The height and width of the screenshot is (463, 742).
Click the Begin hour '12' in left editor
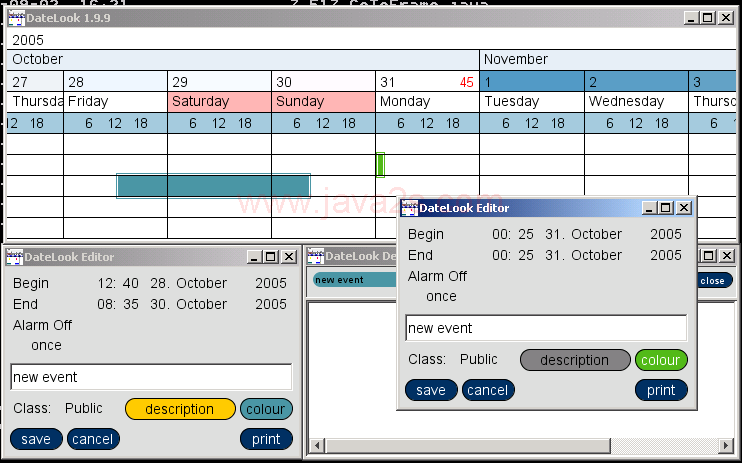(106, 283)
